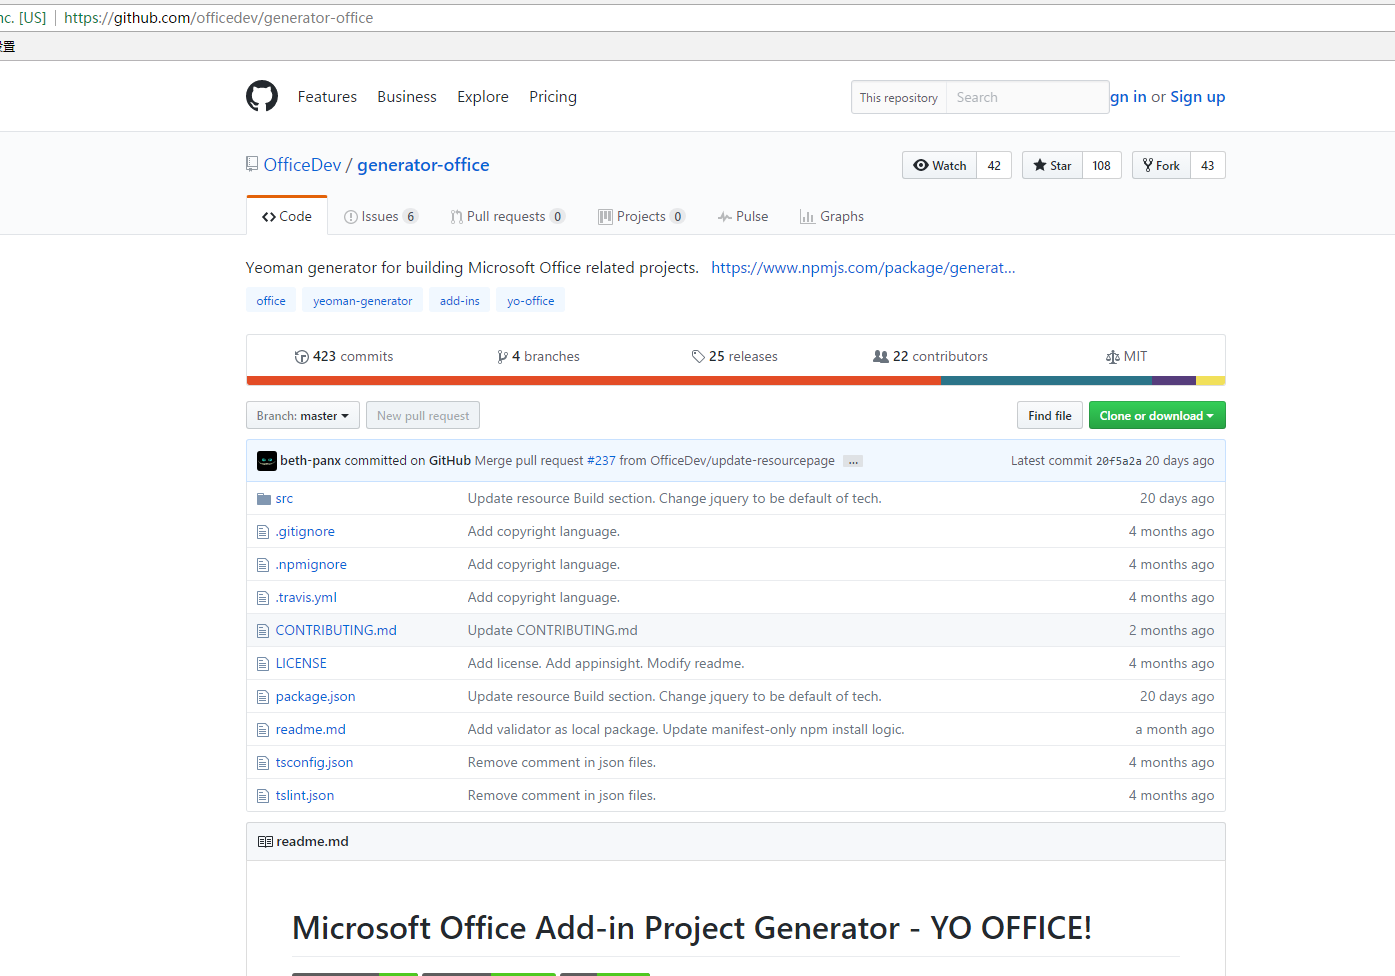Open the 4 branches link
Viewport: 1395px width, 976px height.
538,357
